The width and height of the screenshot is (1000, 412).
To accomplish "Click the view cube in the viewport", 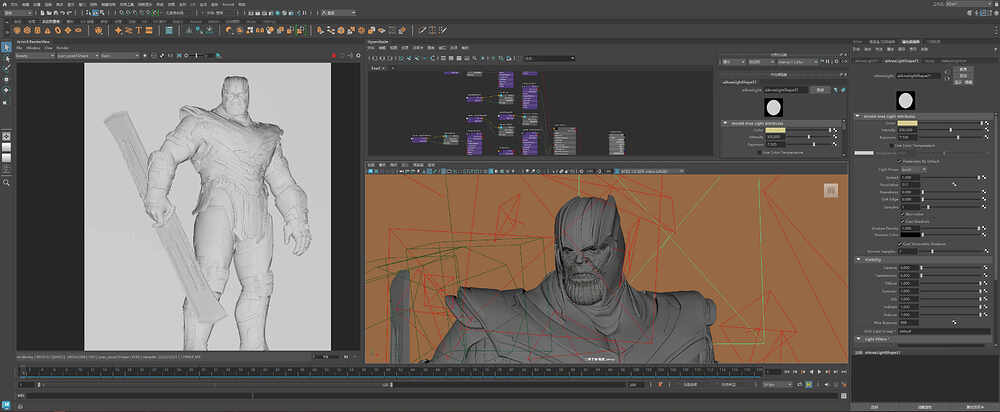I will click(830, 190).
